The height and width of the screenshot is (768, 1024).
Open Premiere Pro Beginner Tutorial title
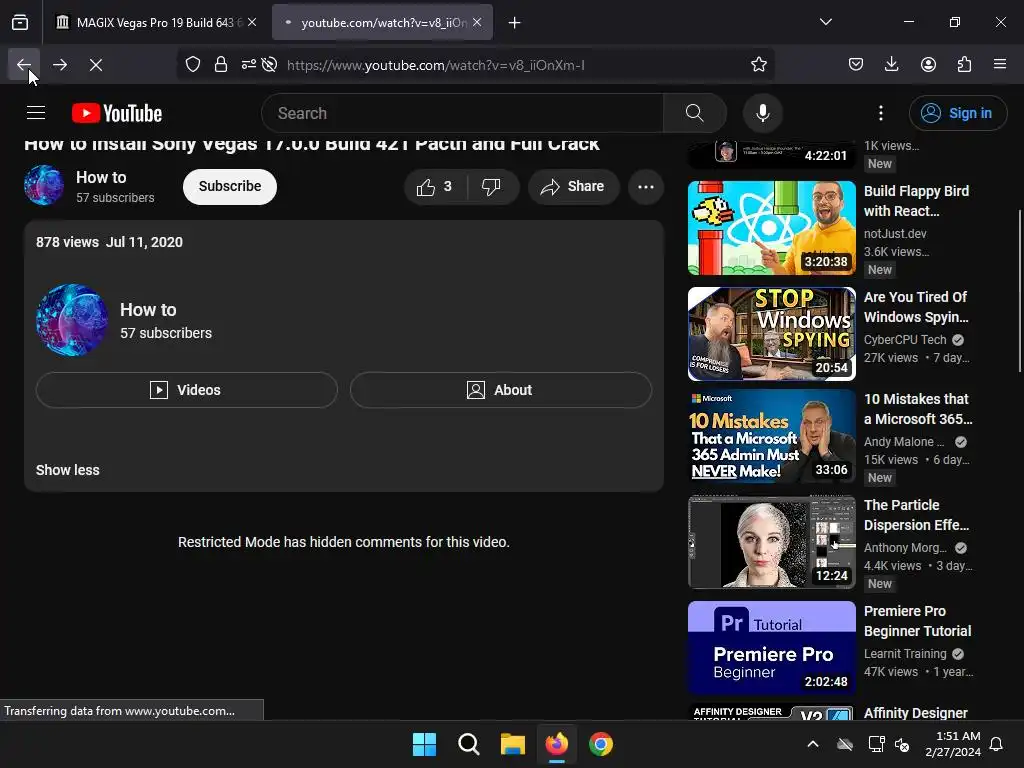tap(918, 621)
